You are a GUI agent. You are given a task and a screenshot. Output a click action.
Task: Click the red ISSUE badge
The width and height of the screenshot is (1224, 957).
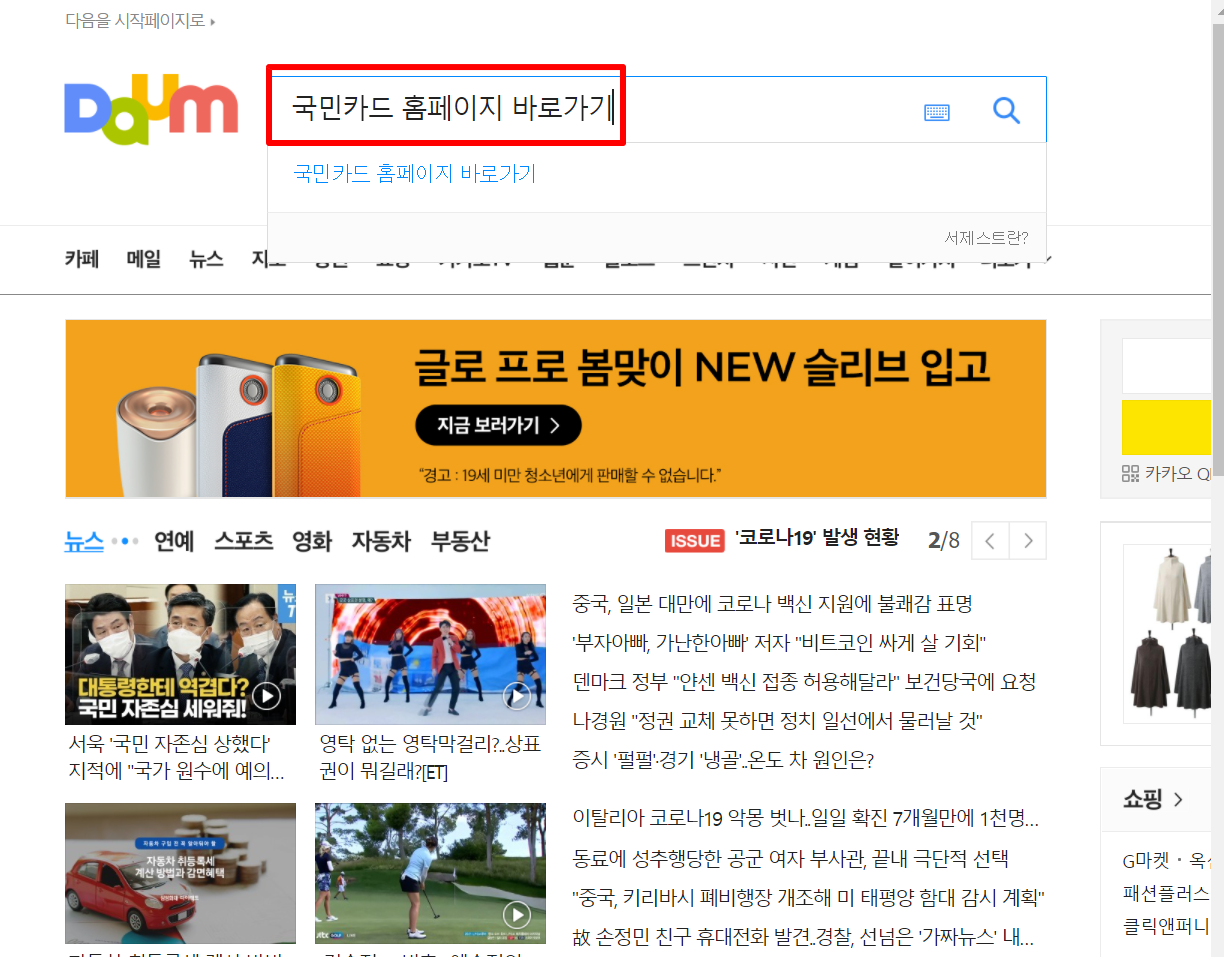tap(694, 540)
